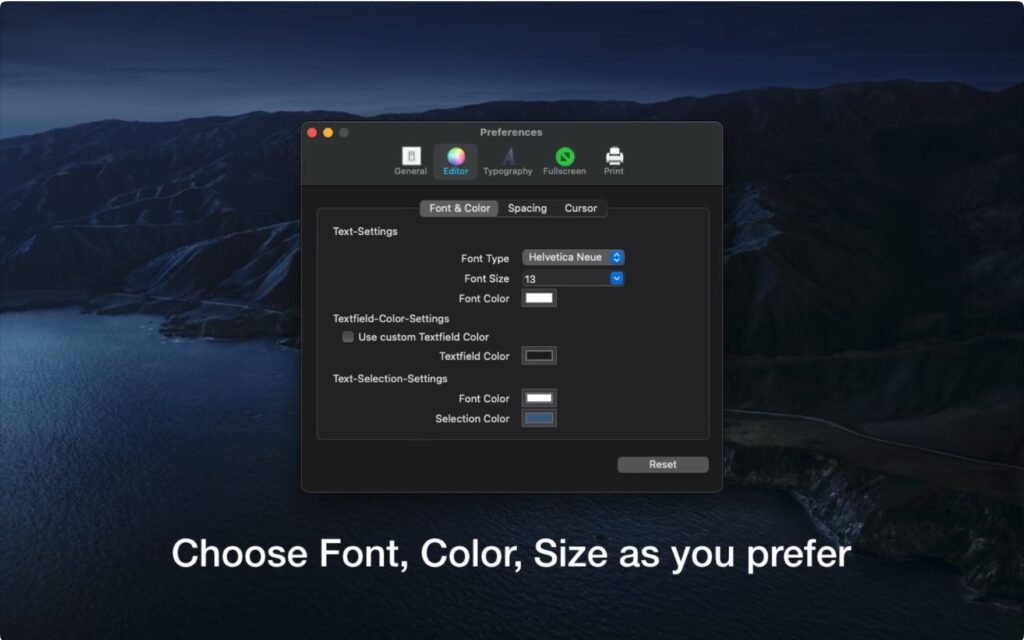The width and height of the screenshot is (1024, 640).
Task: Open the Selection Color swatch
Action: pyautogui.click(x=537, y=417)
